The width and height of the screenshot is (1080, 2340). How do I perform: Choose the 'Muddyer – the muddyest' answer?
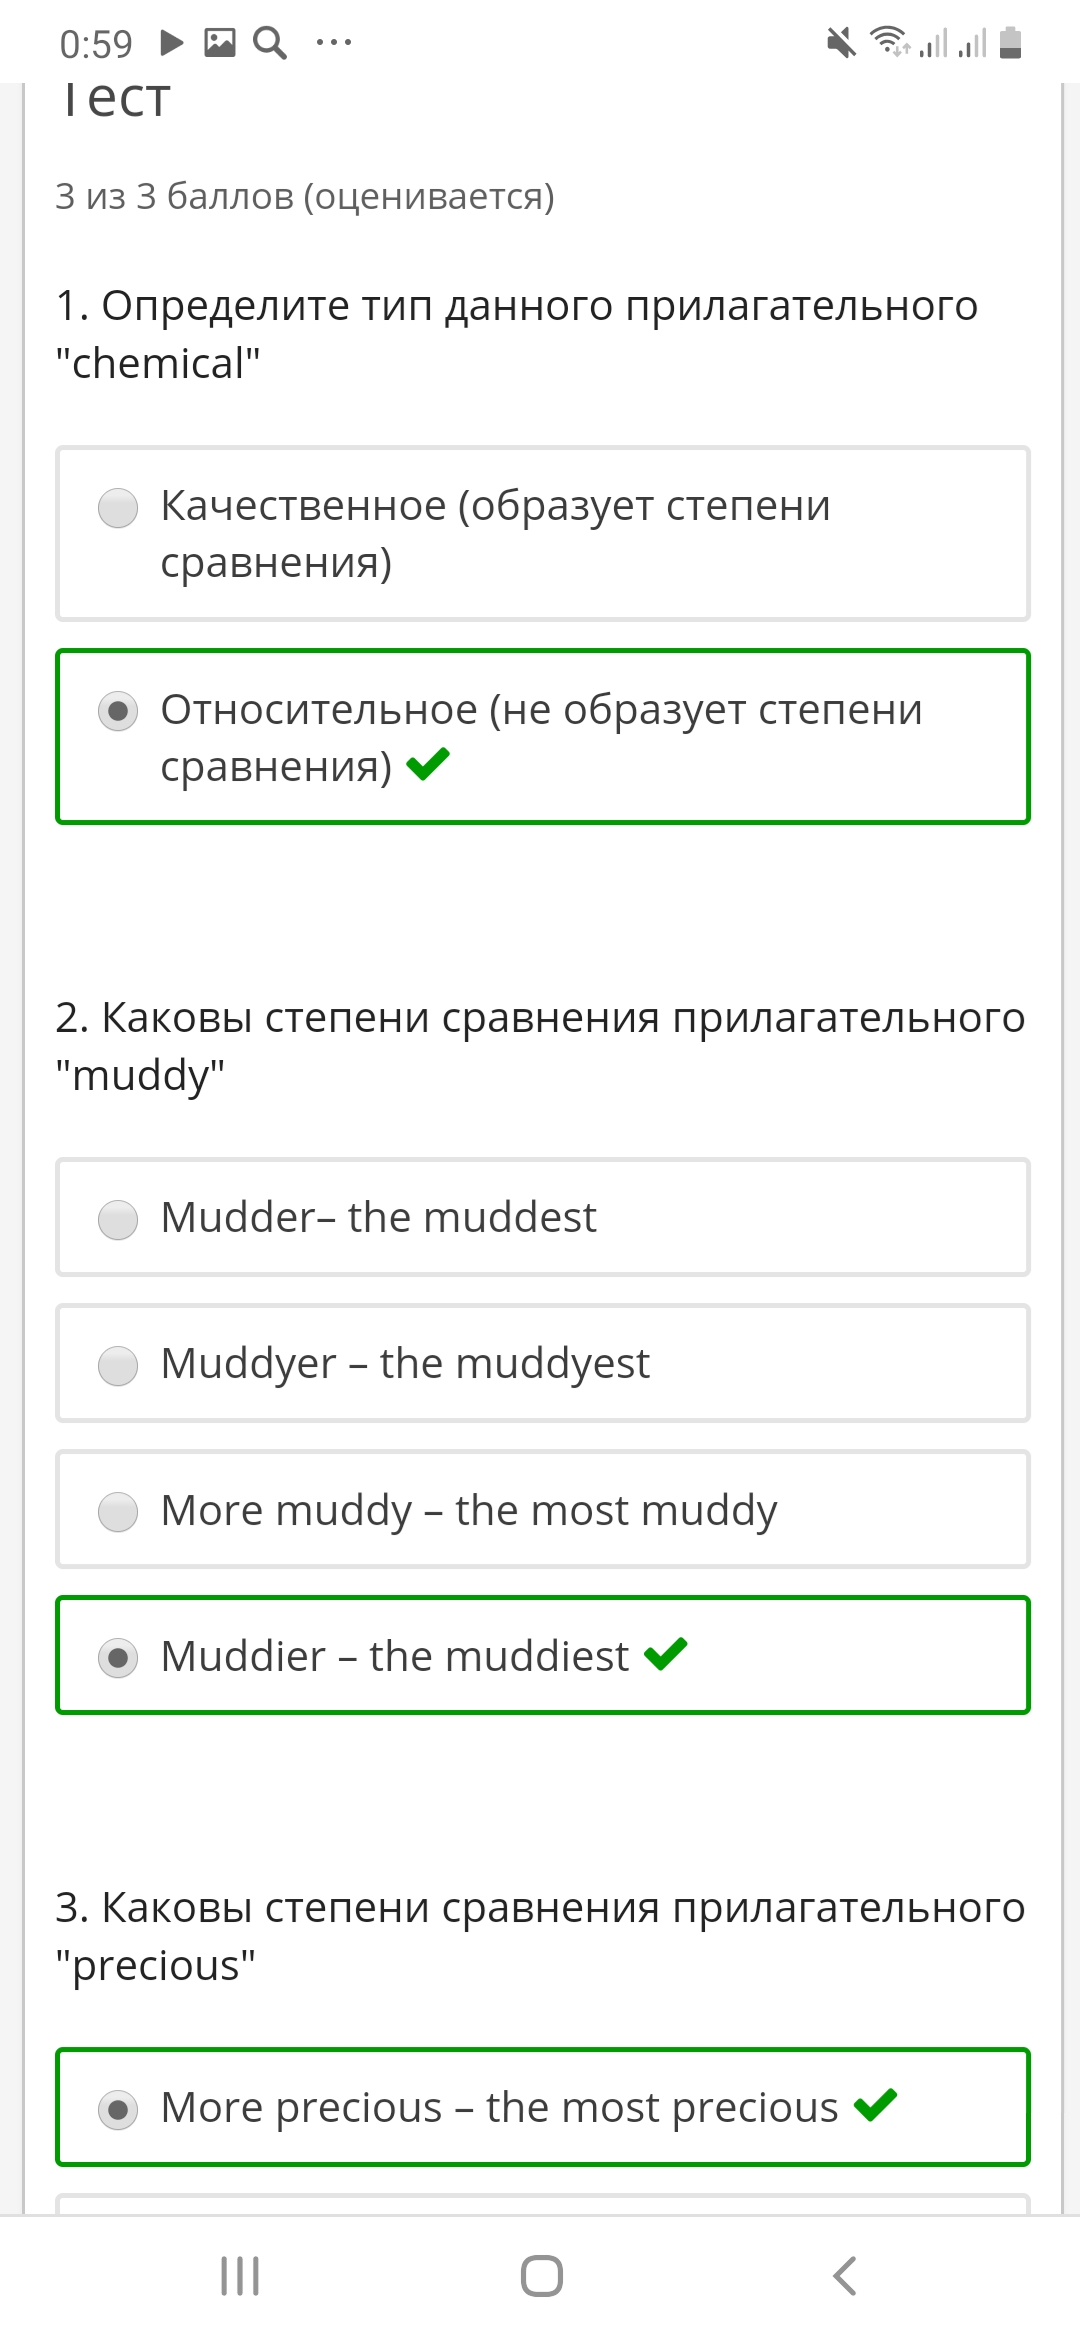point(543,1363)
